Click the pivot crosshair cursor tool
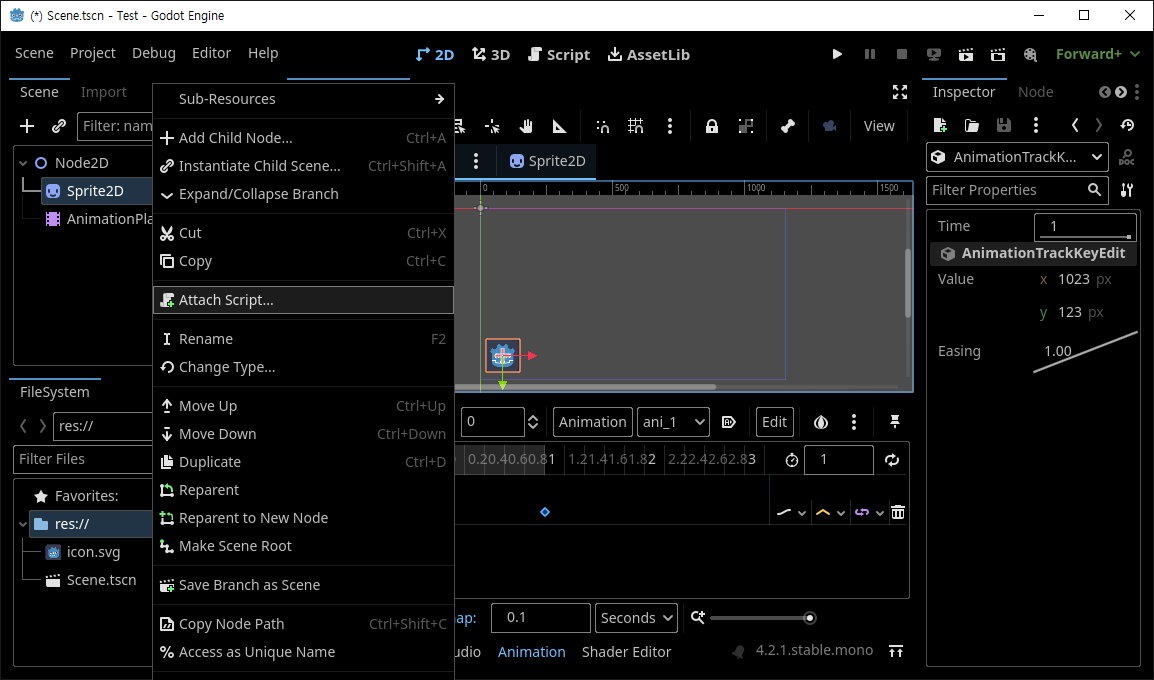This screenshot has width=1154, height=680. point(492,126)
